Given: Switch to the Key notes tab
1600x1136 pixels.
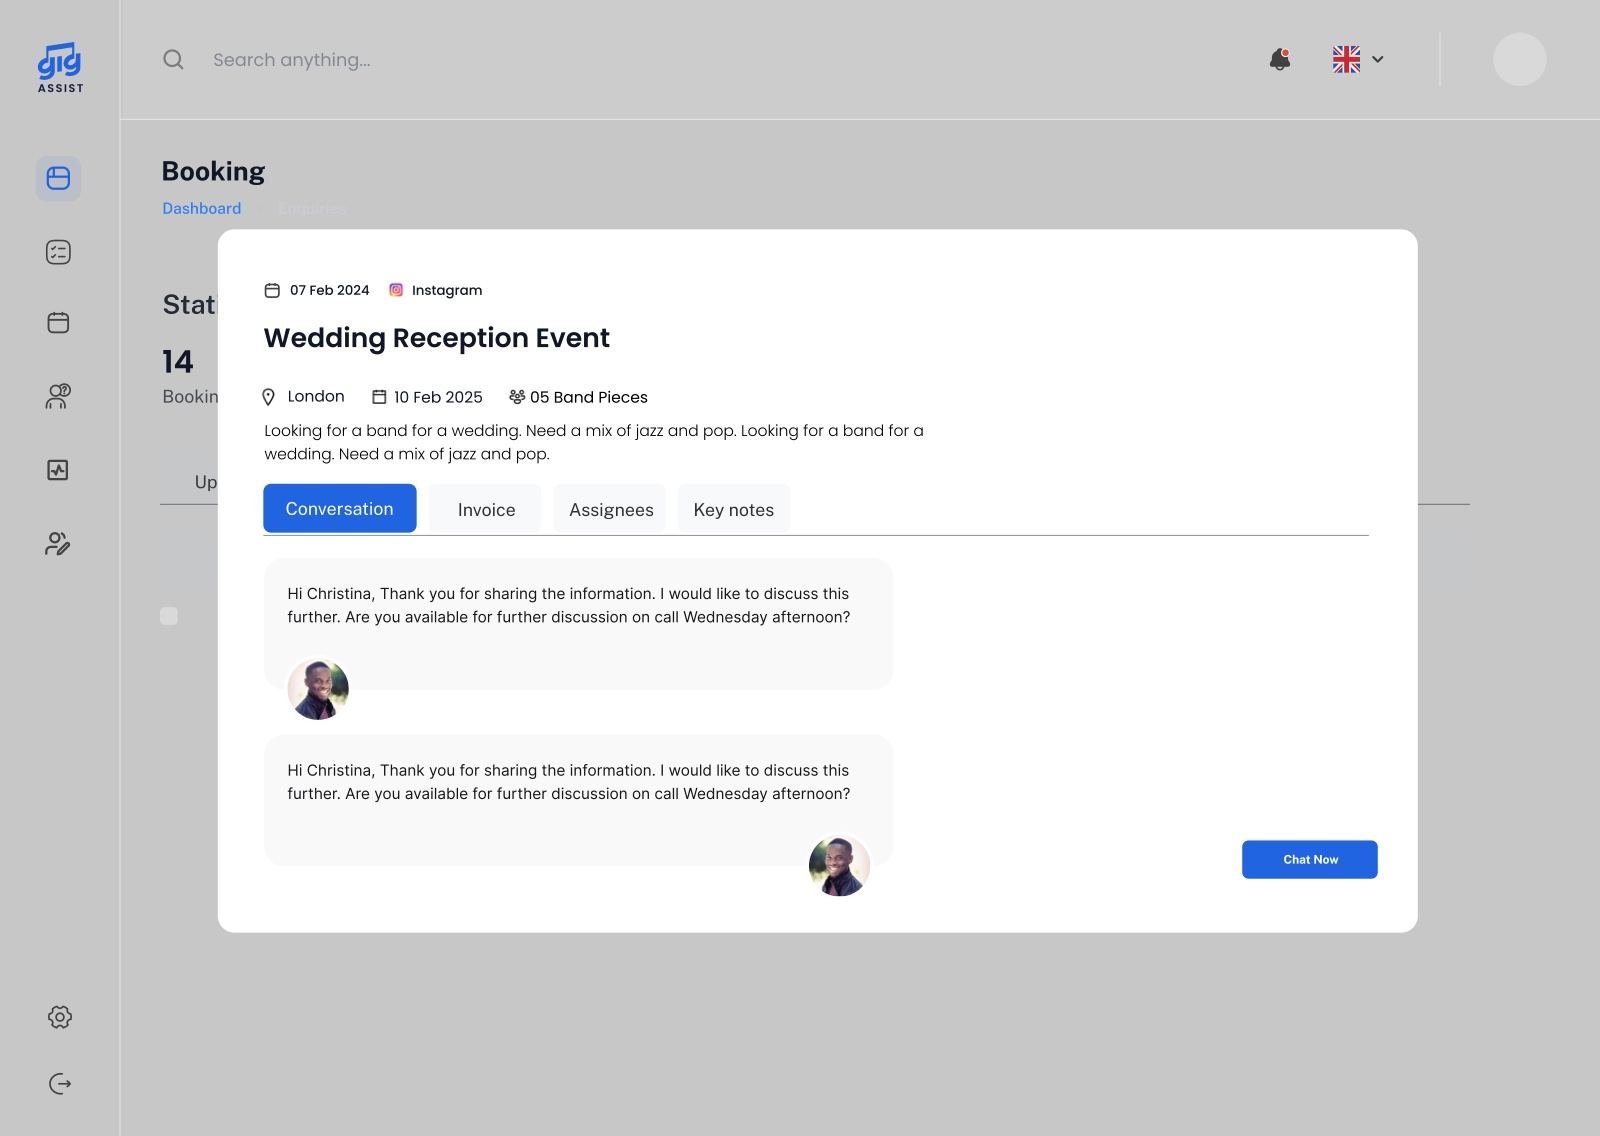Looking at the screenshot, I should [734, 509].
